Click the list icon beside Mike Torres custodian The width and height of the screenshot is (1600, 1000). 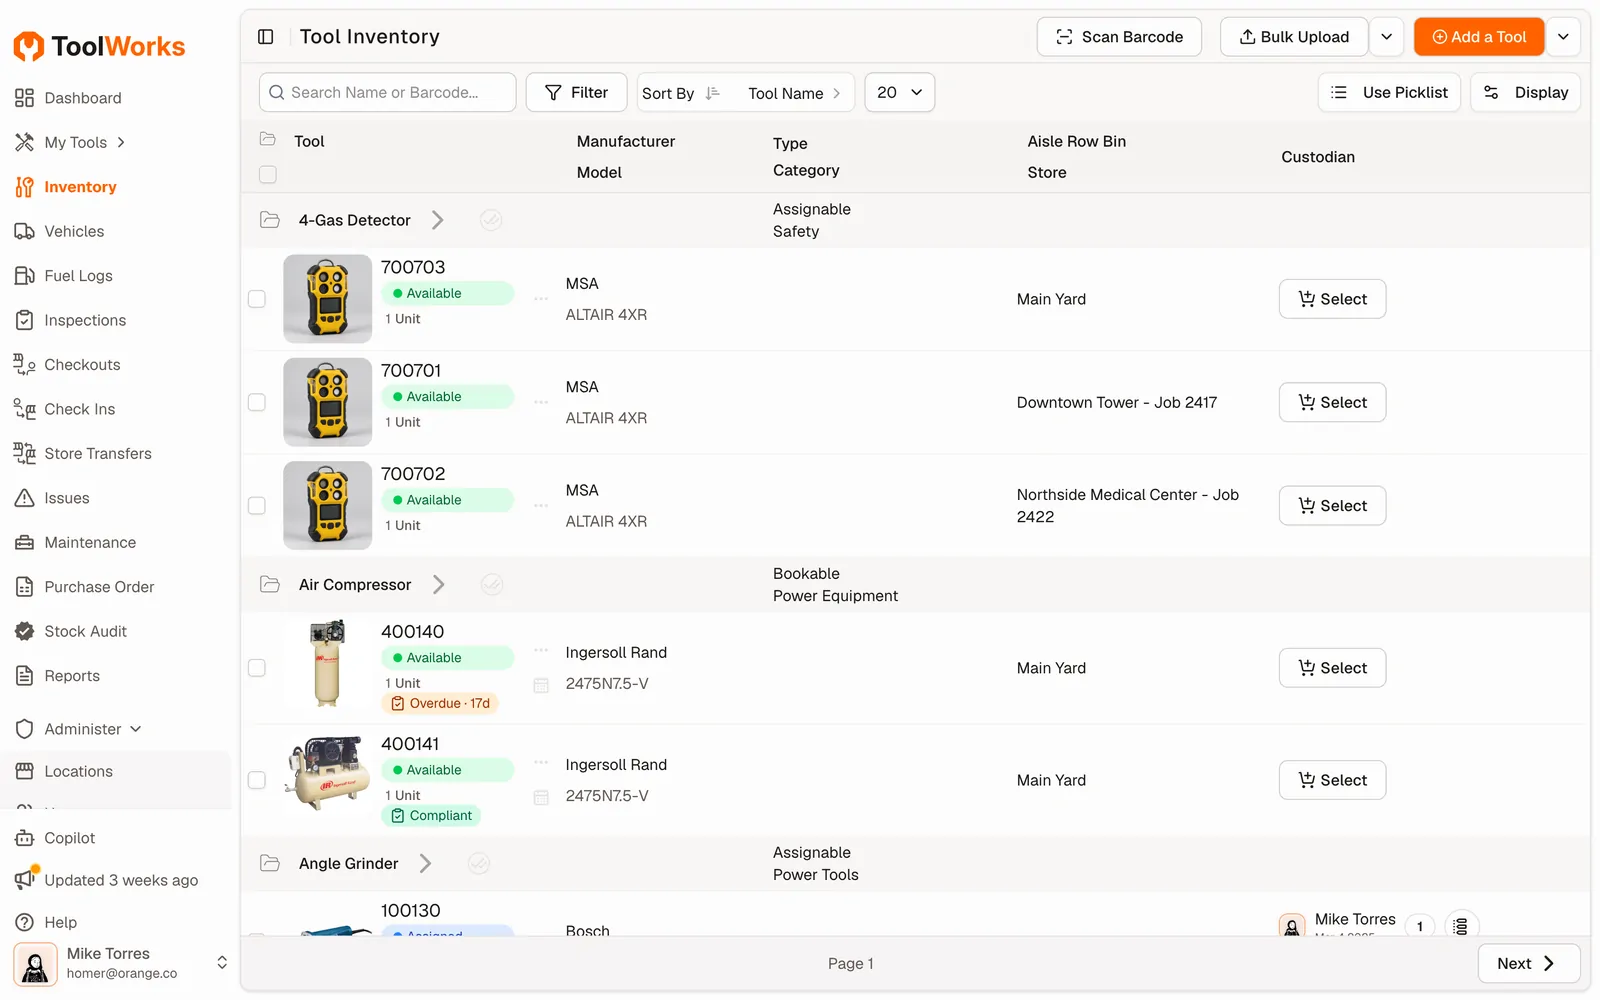coord(1461,926)
